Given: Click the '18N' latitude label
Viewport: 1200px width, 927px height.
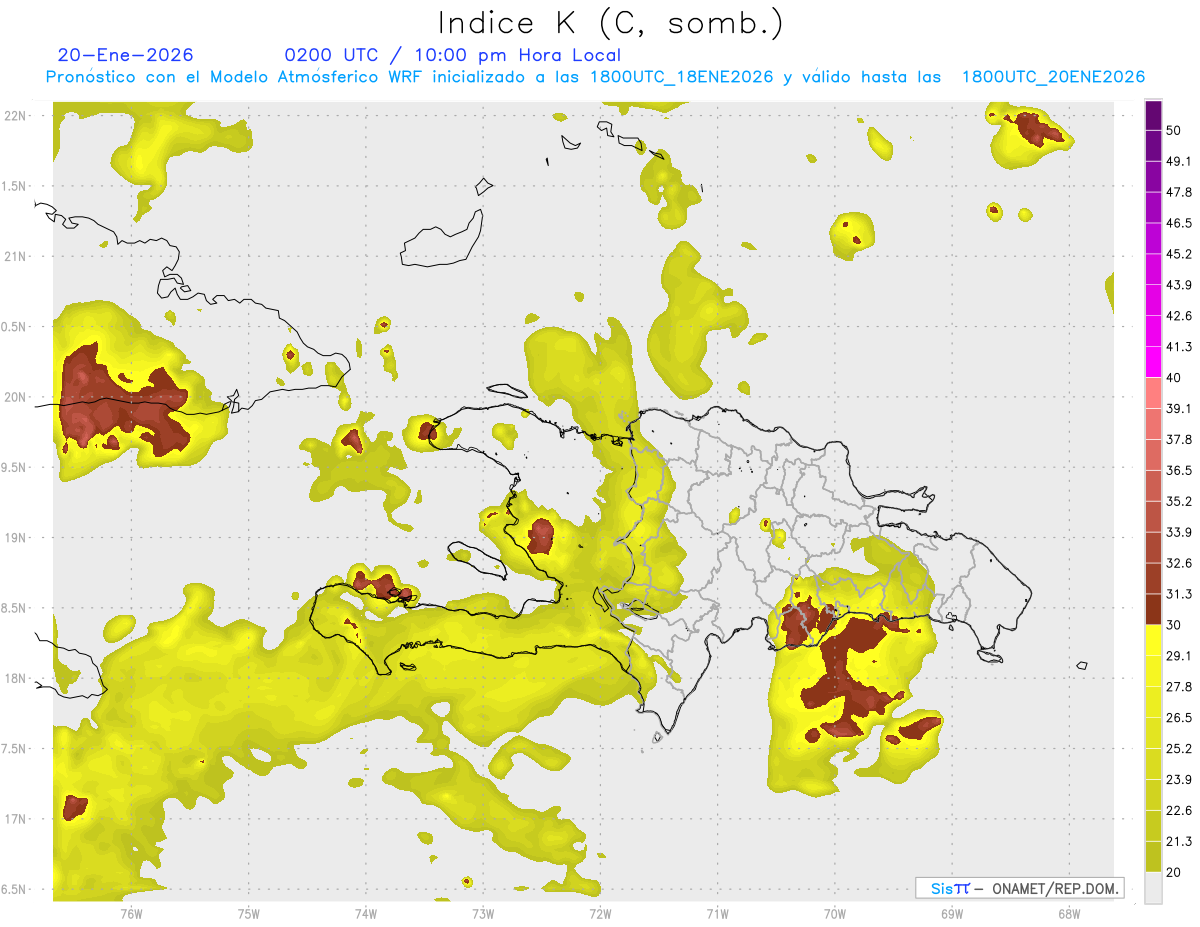Looking at the screenshot, I should 15,678.
